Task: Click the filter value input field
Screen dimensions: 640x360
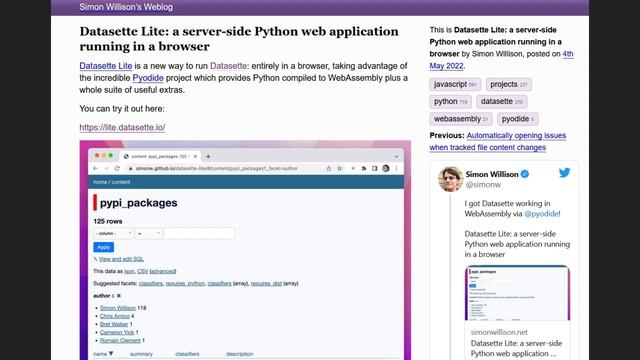Action: pos(199,233)
